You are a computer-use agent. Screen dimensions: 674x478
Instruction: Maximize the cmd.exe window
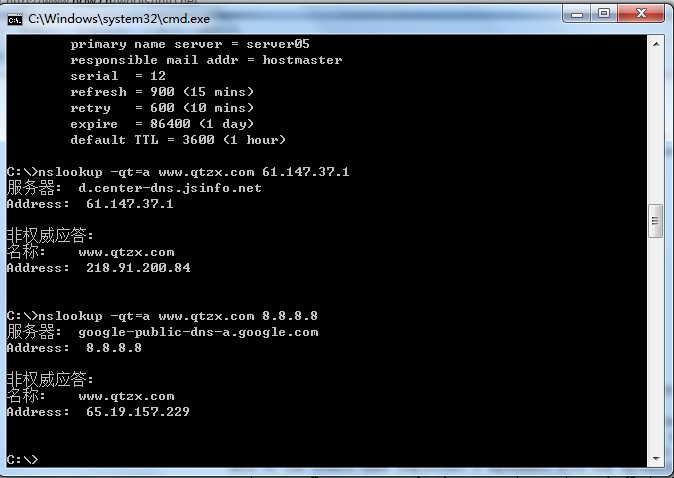point(603,13)
